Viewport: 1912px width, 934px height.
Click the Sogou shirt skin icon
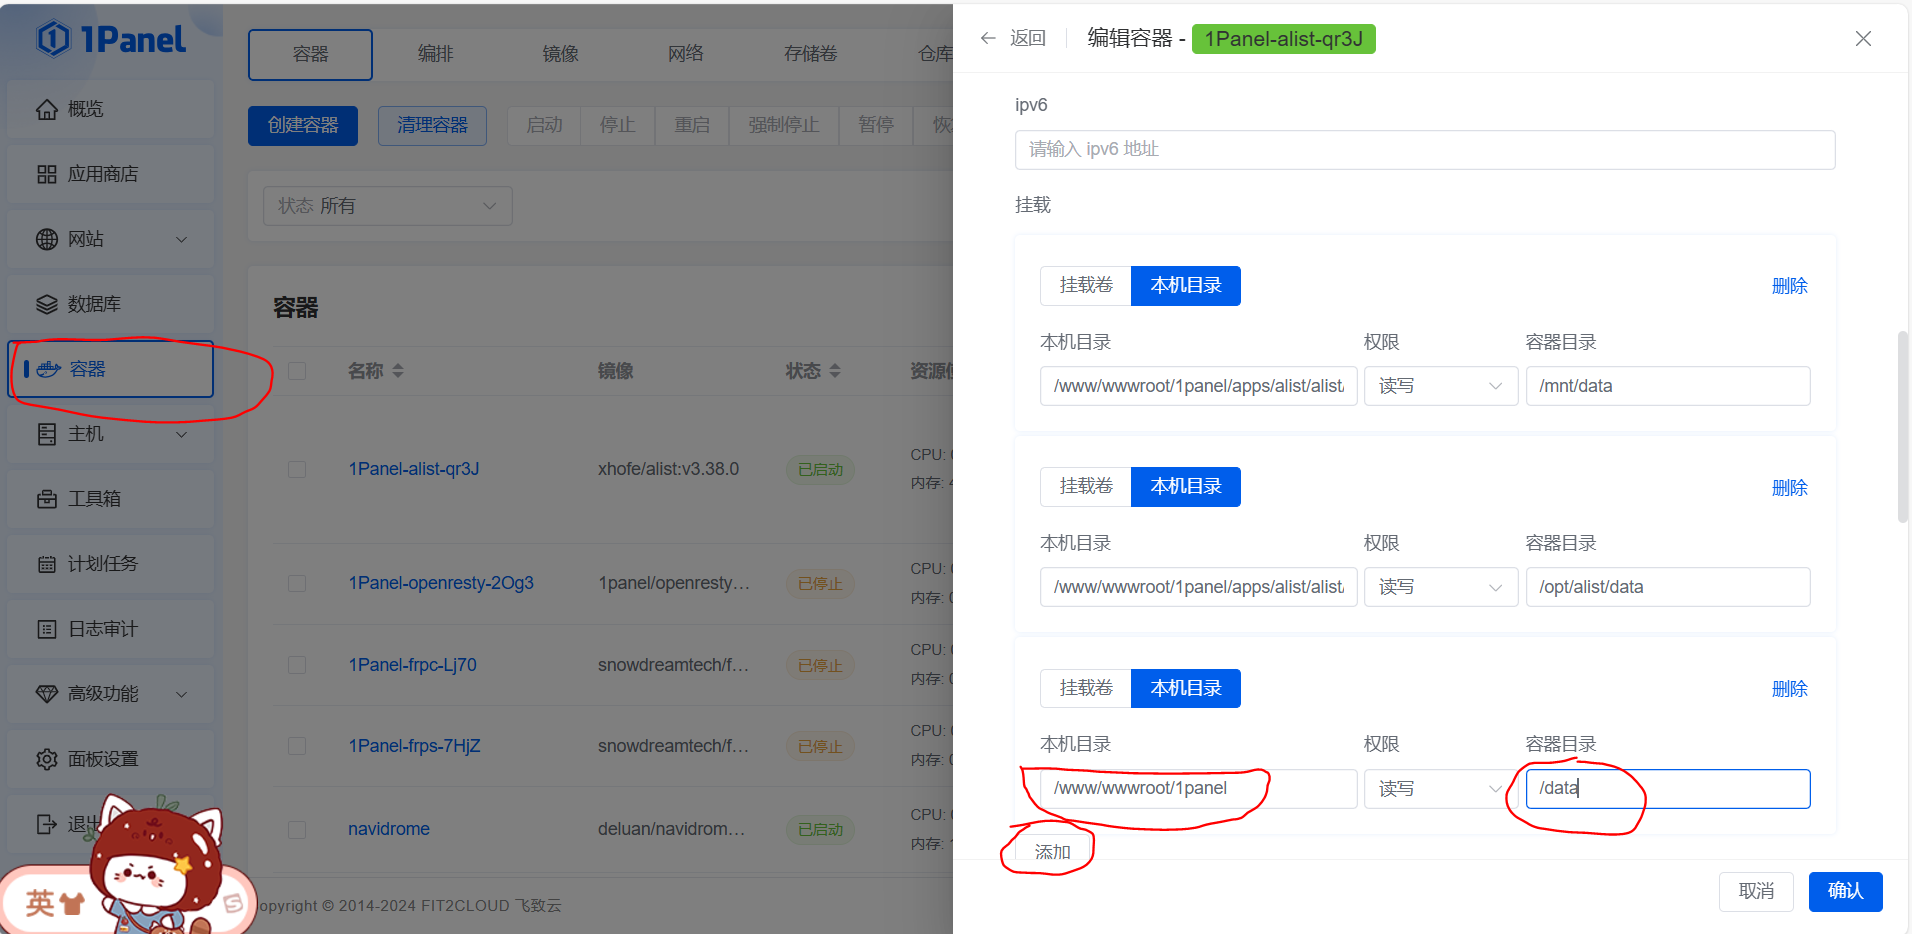pos(72,904)
